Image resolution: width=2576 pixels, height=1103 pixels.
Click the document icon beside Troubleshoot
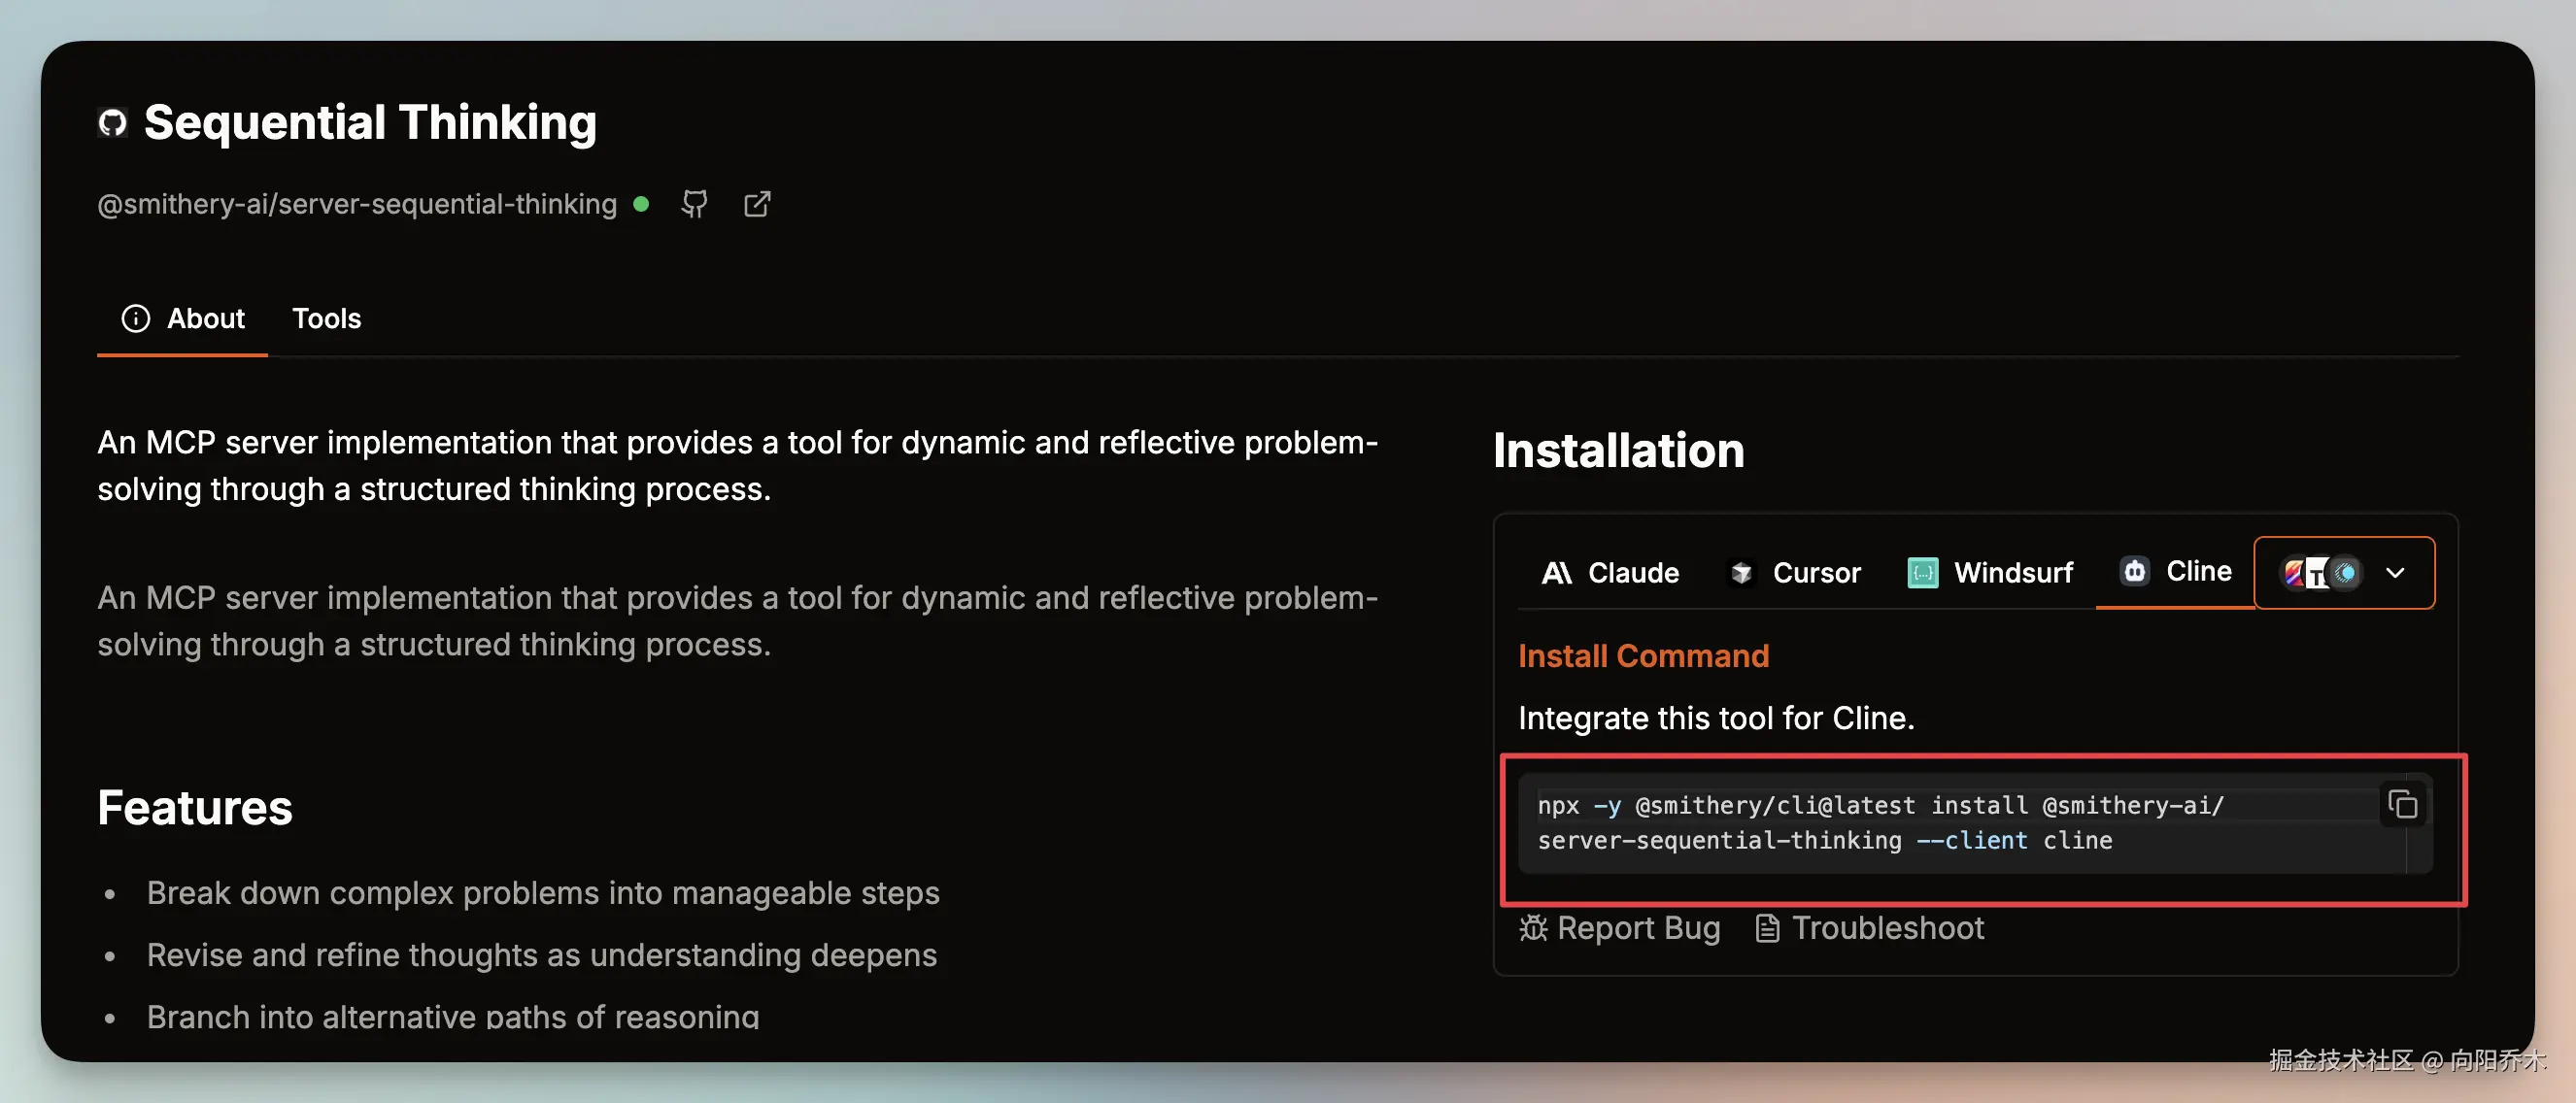coord(1767,928)
